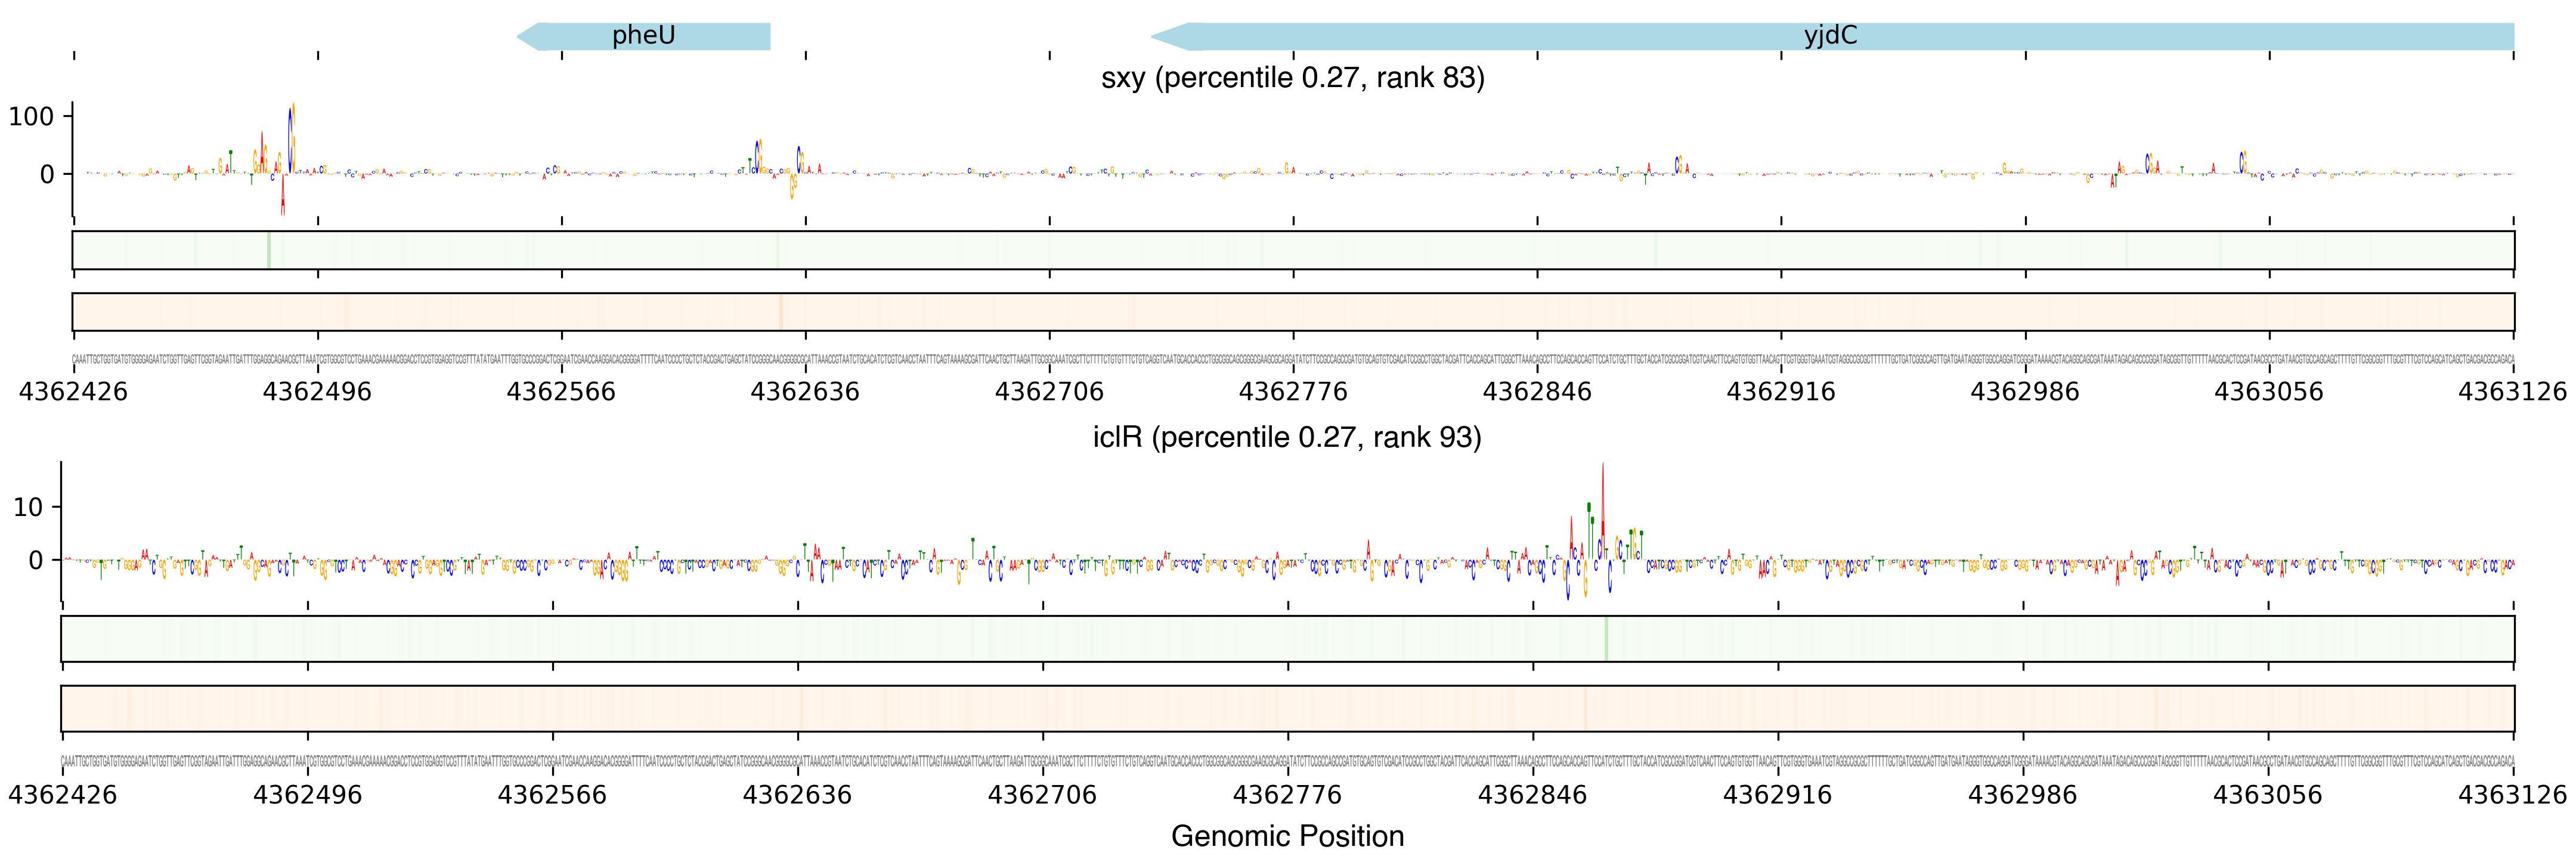Click the green stripe in iclR heatmap

click(1606, 638)
